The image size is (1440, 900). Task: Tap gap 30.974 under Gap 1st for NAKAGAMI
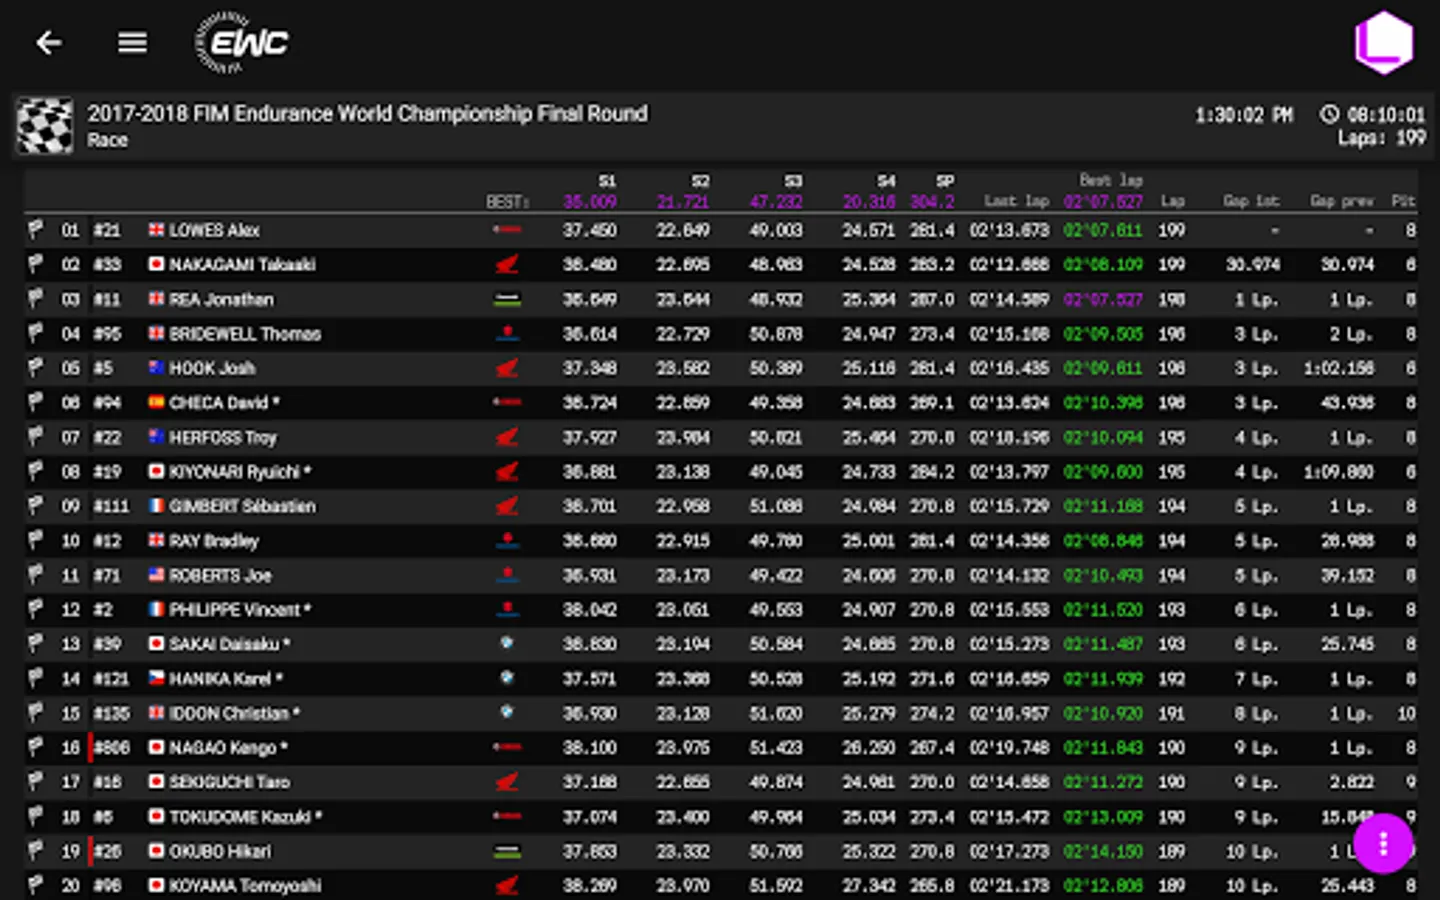(1253, 265)
